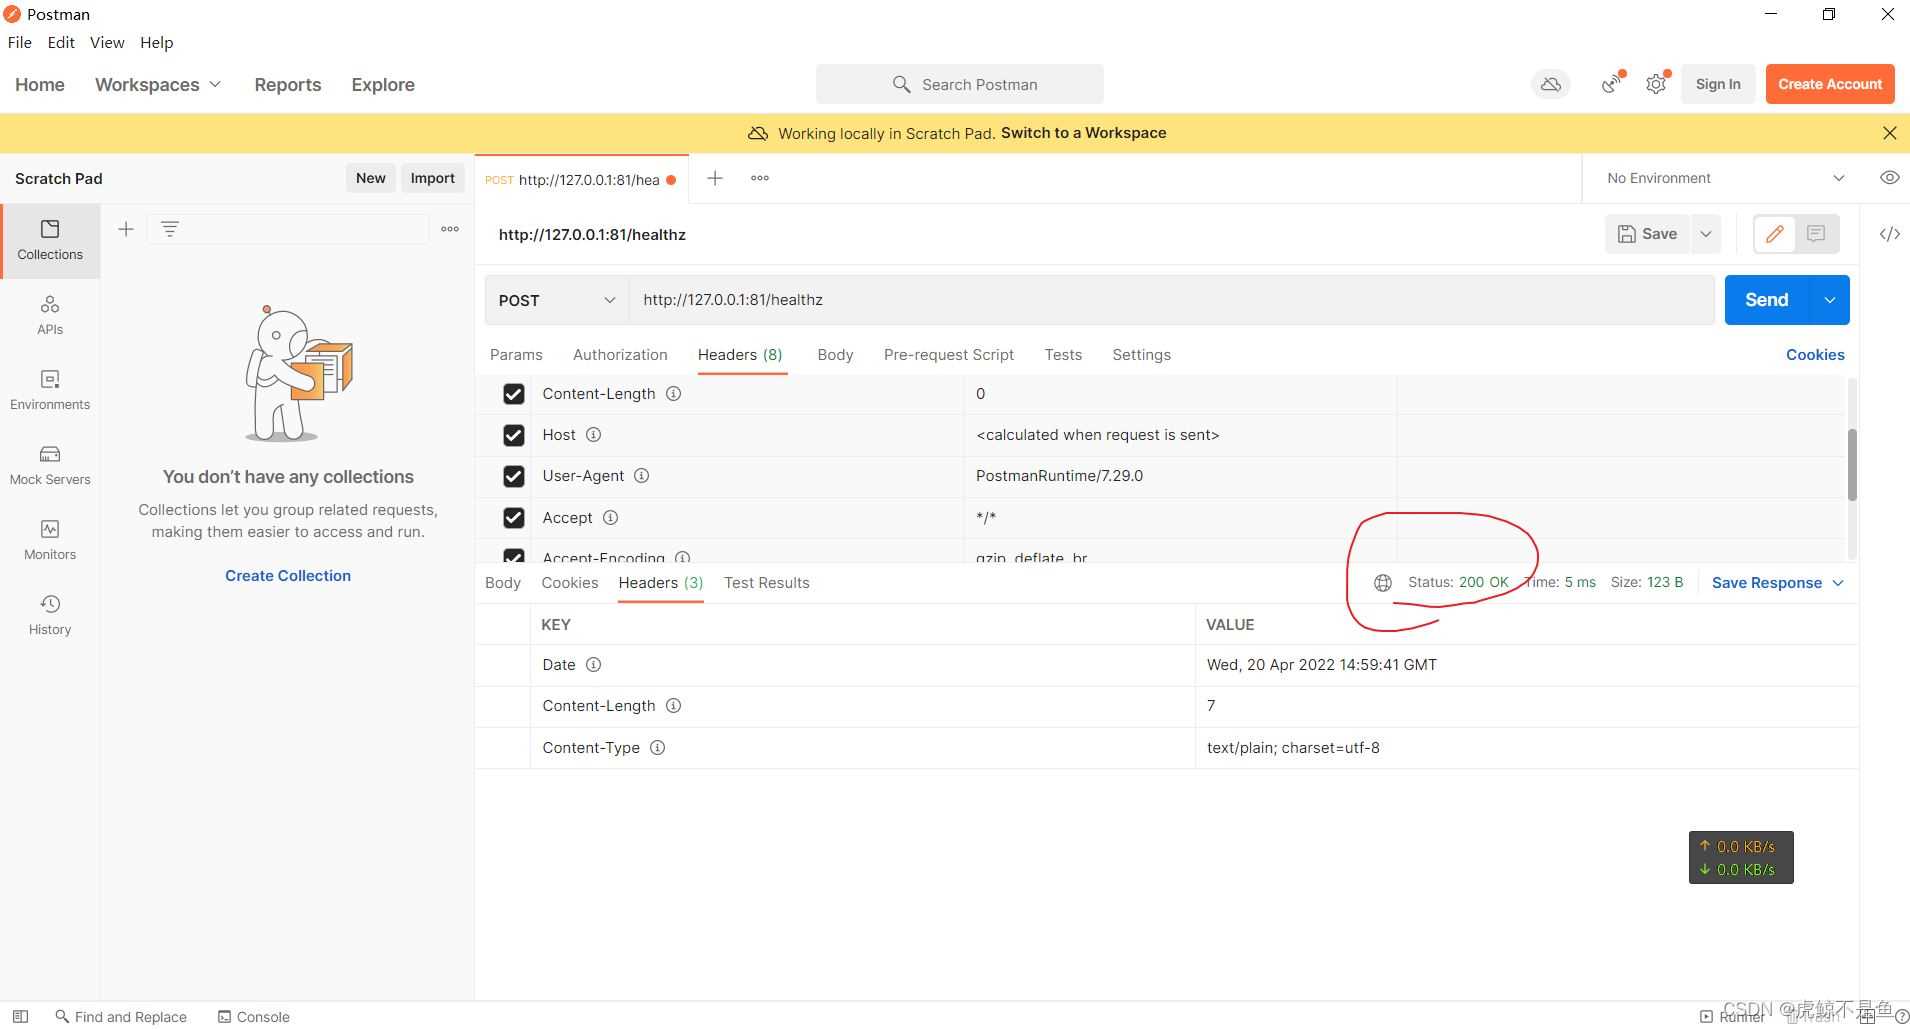Open the code snippet panel icon

[1889, 234]
